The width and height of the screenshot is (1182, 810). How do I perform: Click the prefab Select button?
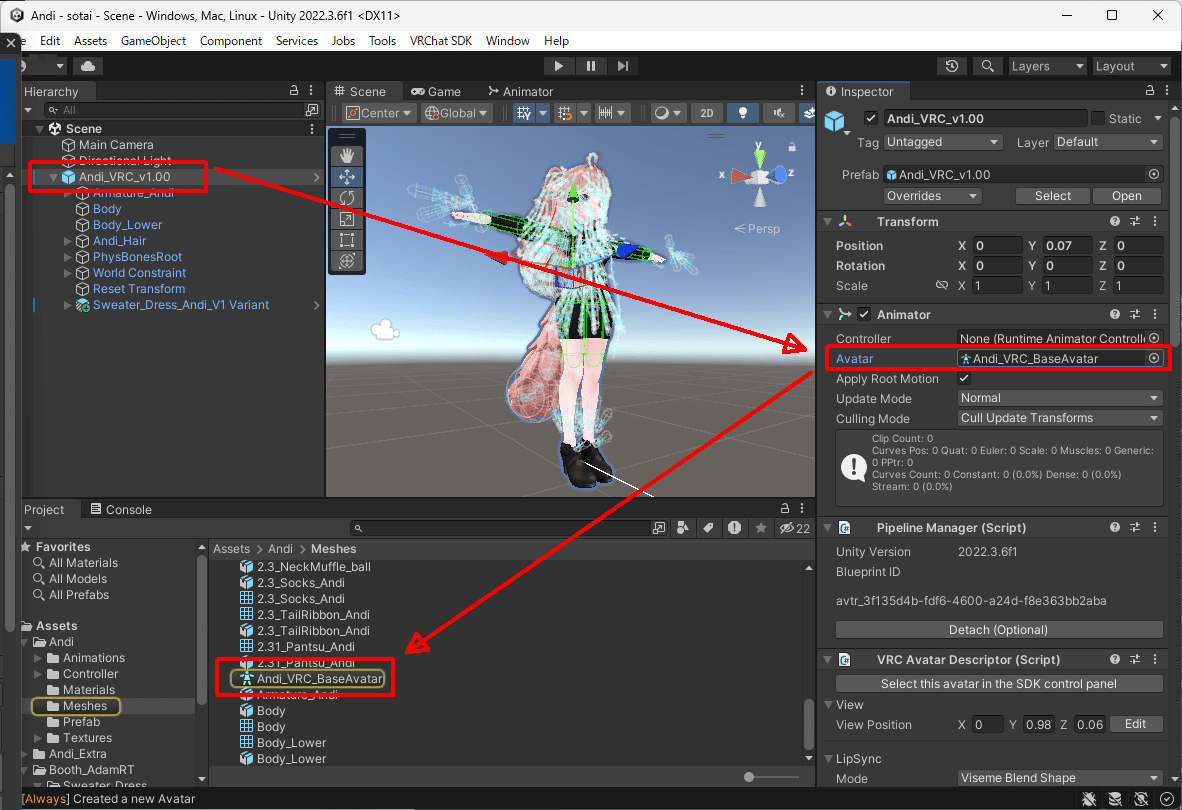point(1052,196)
